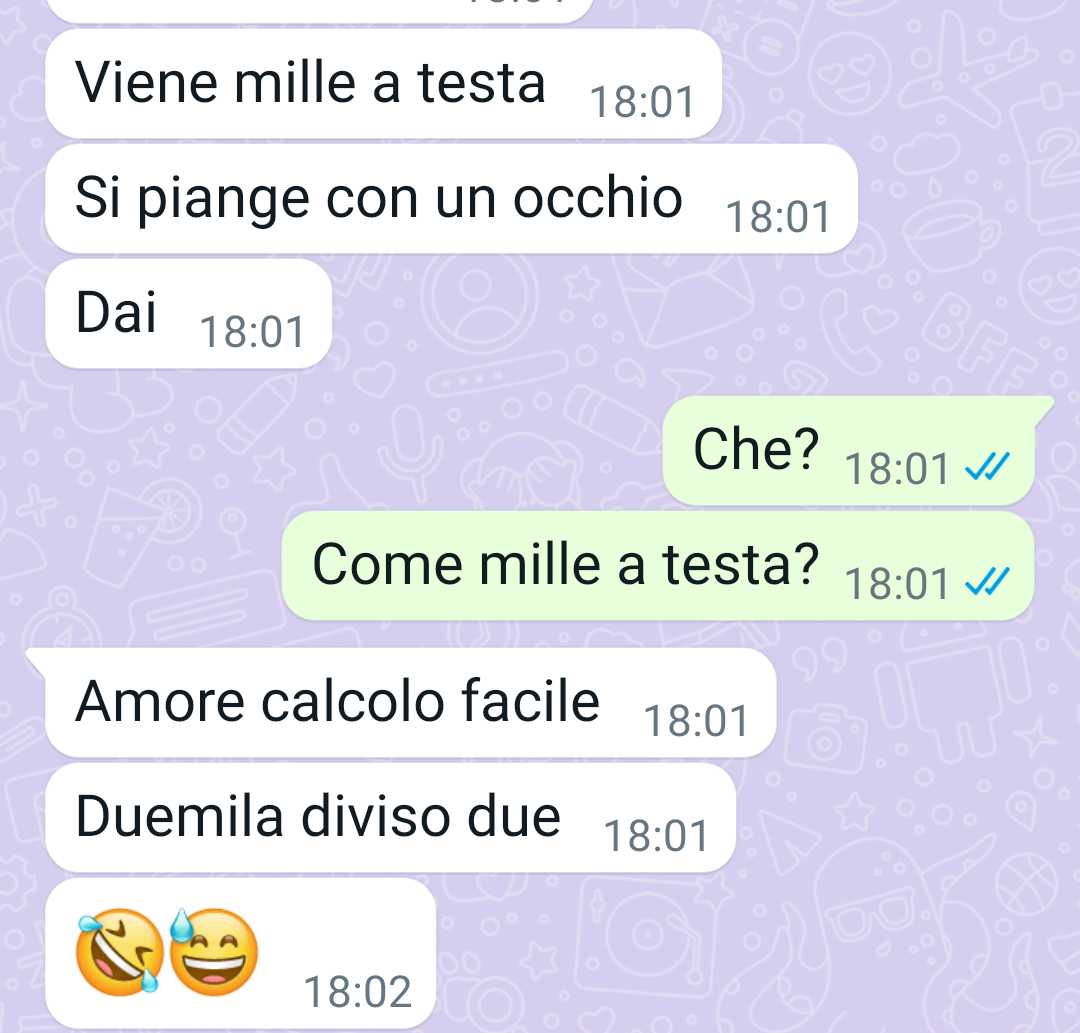1080x1033 pixels.
Task: Tap timestamp on "Amore calcolo facile"
Action: [x=696, y=722]
